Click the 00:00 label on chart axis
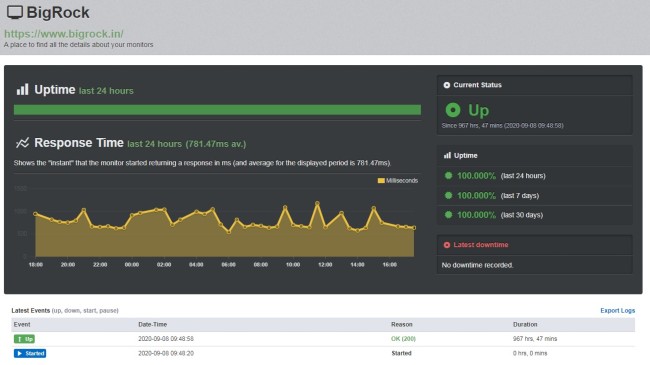 tap(132, 265)
